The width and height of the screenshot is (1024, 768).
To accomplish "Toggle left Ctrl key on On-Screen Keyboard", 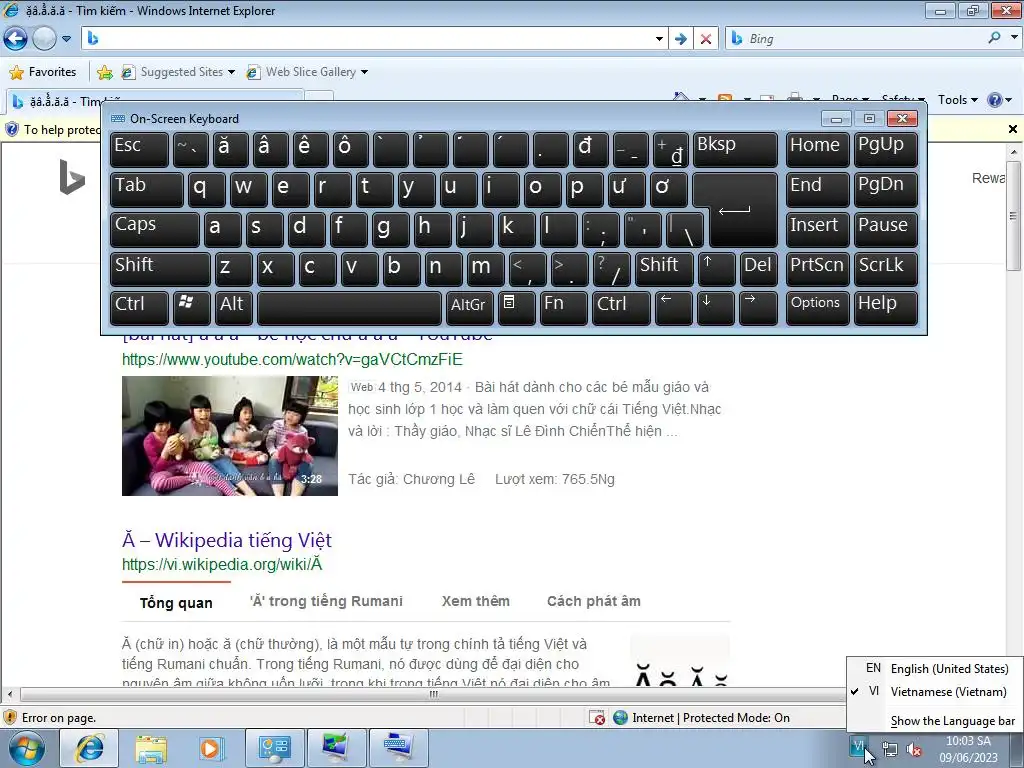I will click(x=138, y=308).
